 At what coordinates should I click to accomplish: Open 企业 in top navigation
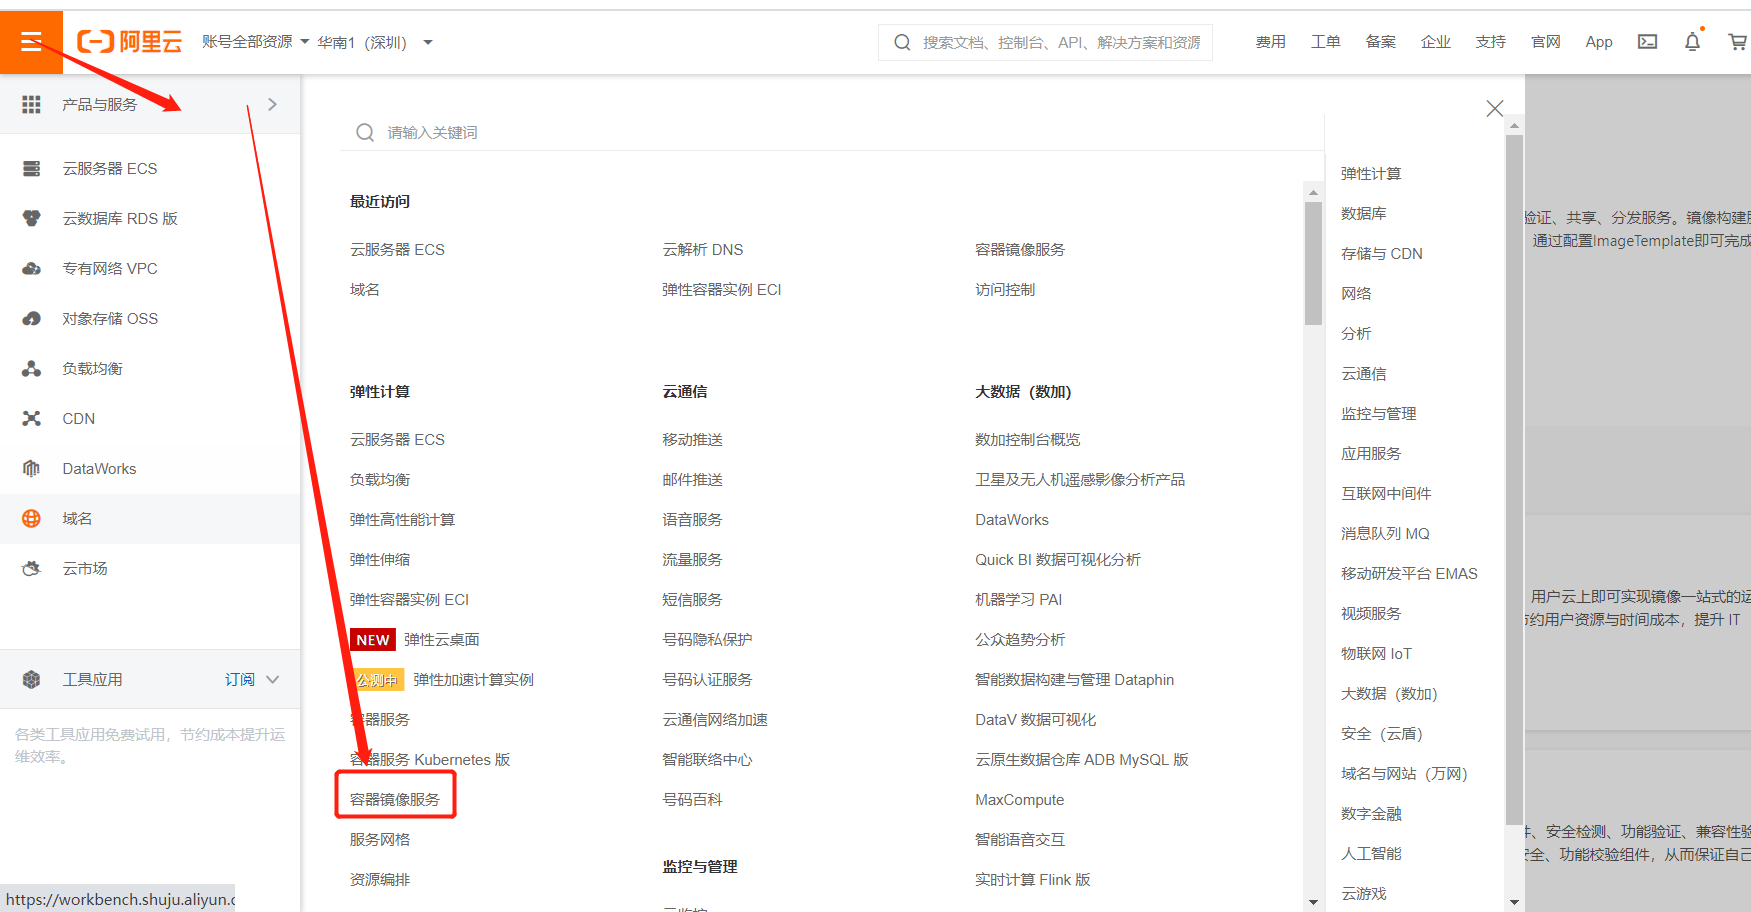(1435, 42)
